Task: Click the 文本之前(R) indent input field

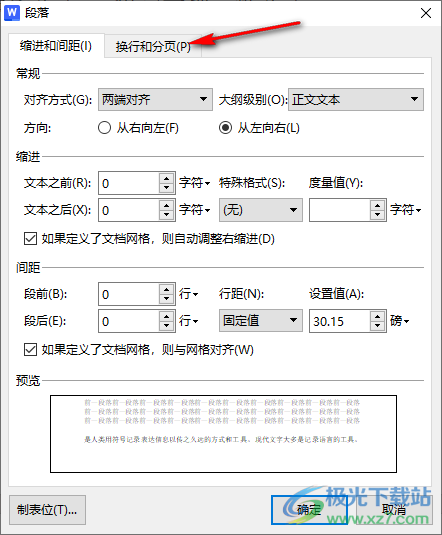Action: [x=129, y=183]
